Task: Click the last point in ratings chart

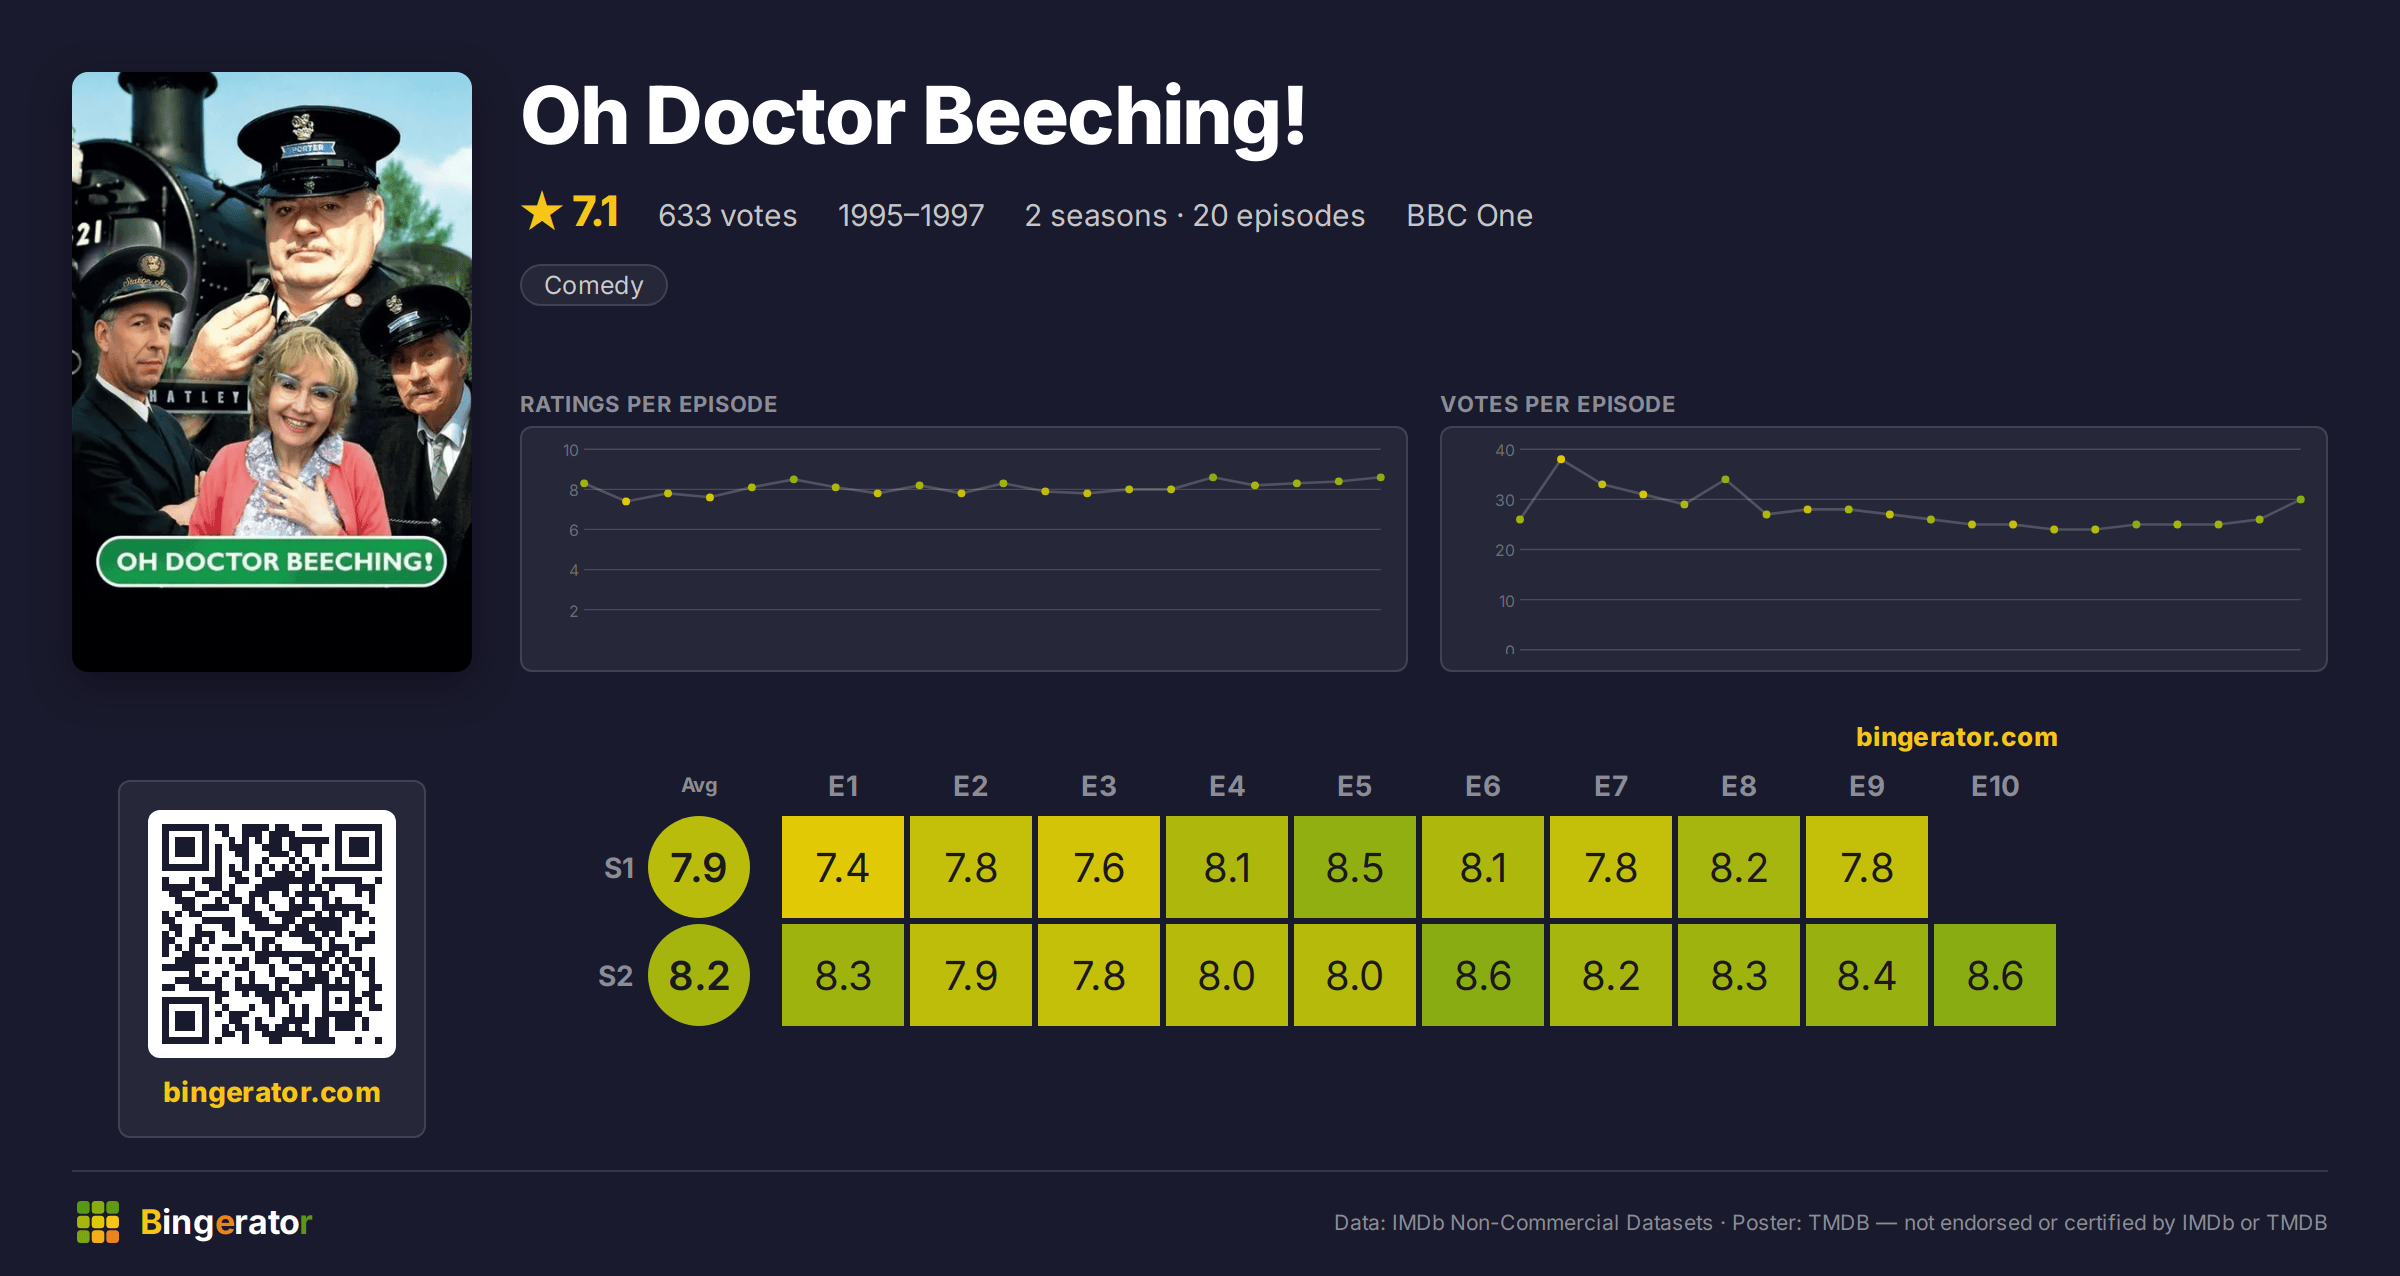Action: [x=1381, y=478]
